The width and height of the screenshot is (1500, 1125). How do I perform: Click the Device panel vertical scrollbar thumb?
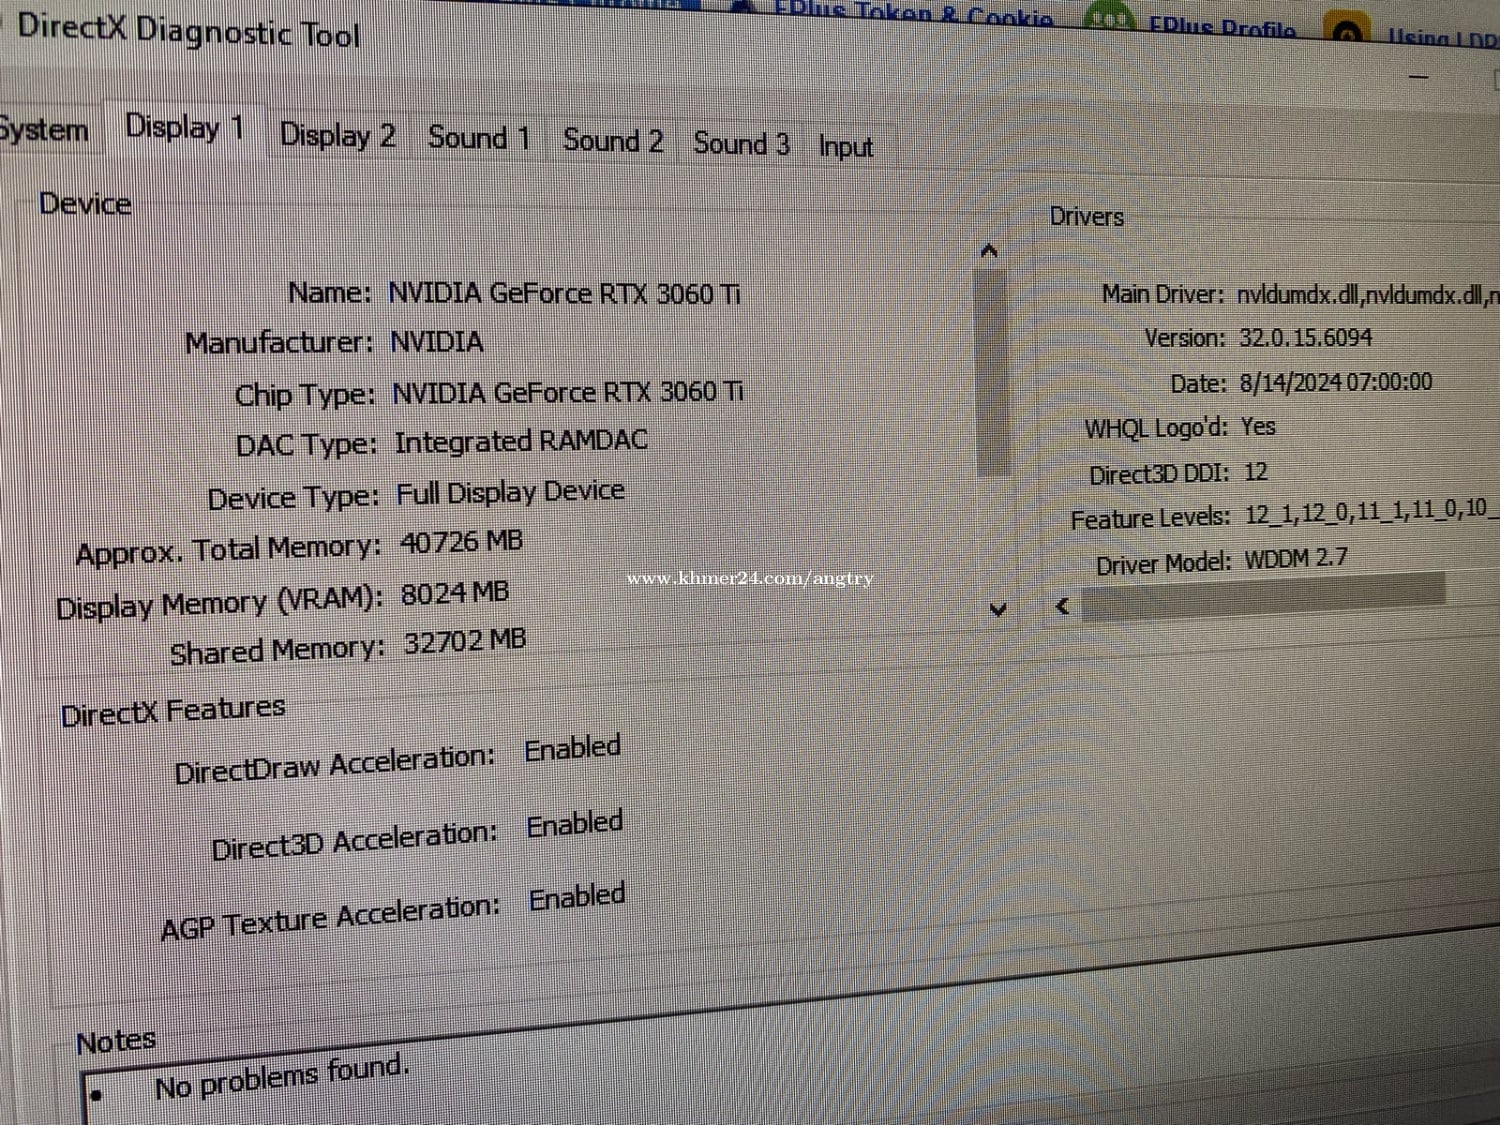(x=992, y=370)
